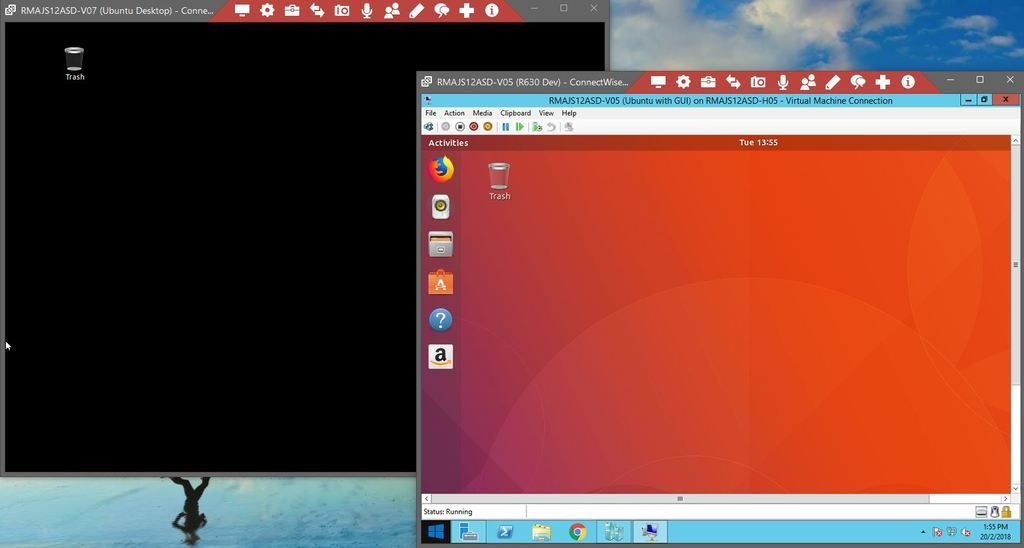Open gear settings menu in V07 ConnectWise toolbar
Image resolution: width=1024 pixels, height=548 pixels.
(x=267, y=10)
